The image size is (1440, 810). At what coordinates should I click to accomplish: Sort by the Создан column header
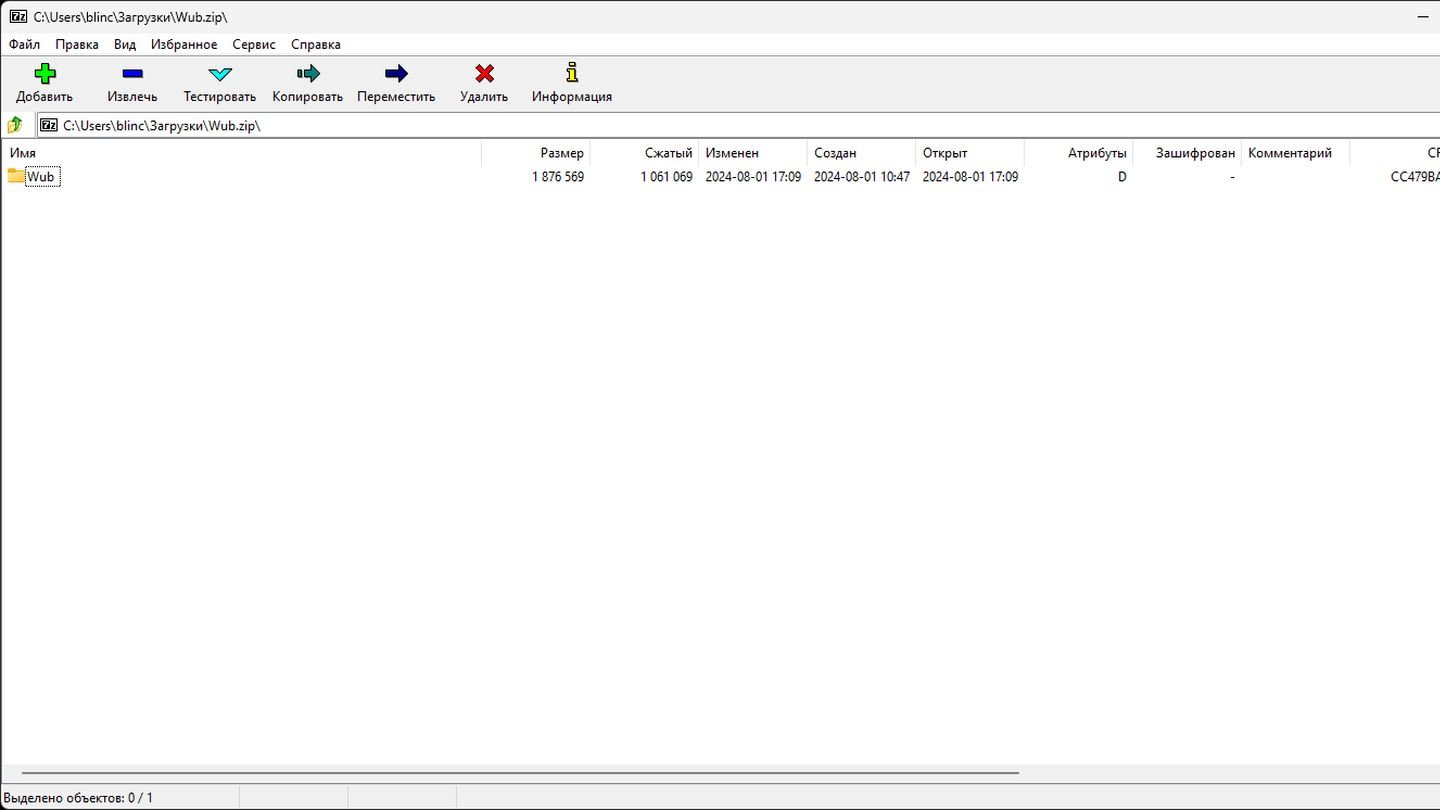click(861, 153)
